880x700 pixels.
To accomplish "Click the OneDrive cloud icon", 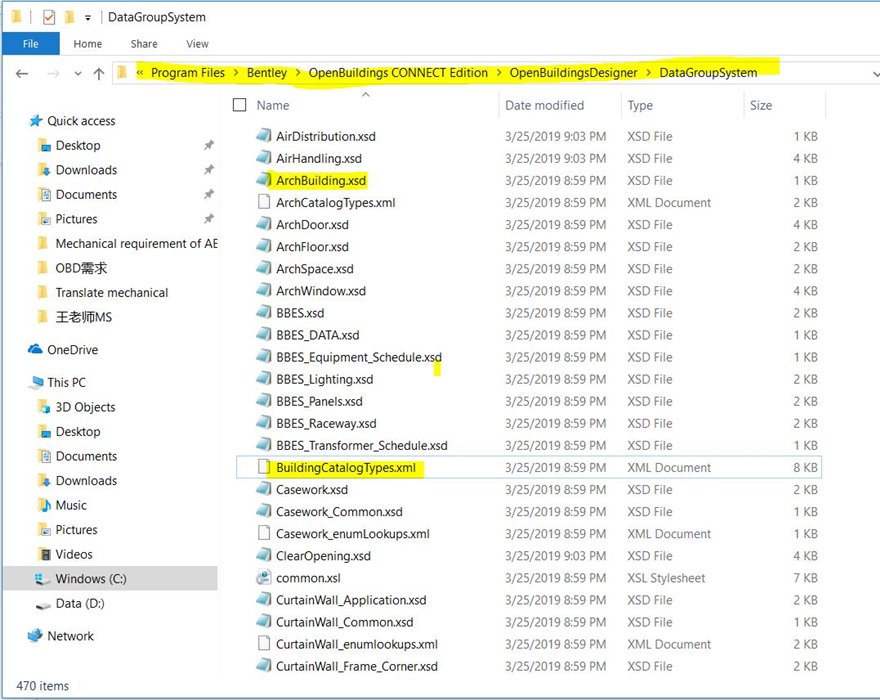I will (35, 349).
